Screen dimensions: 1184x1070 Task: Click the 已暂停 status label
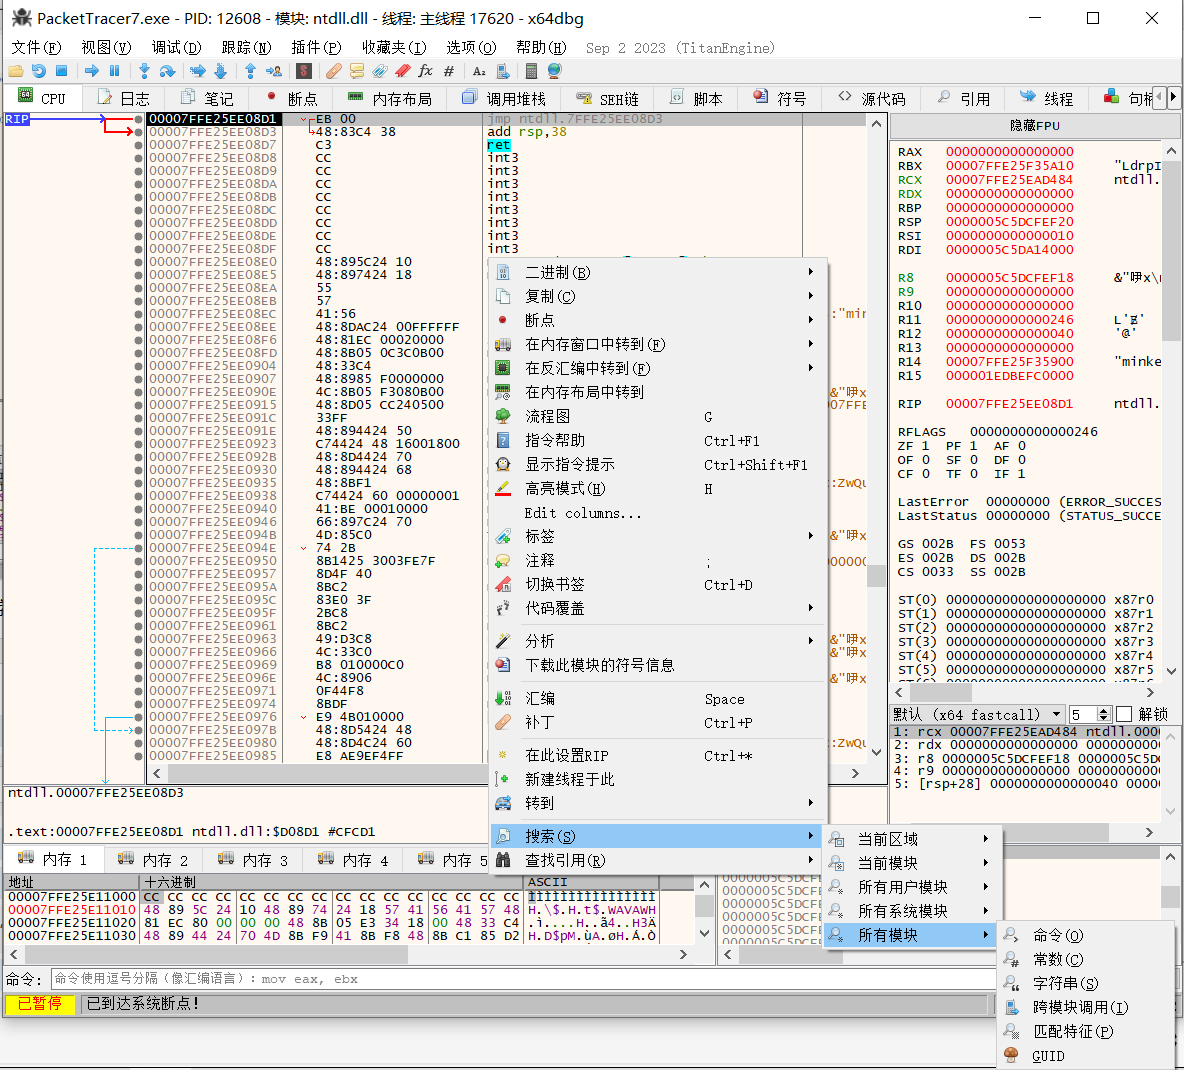coord(40,1004)
